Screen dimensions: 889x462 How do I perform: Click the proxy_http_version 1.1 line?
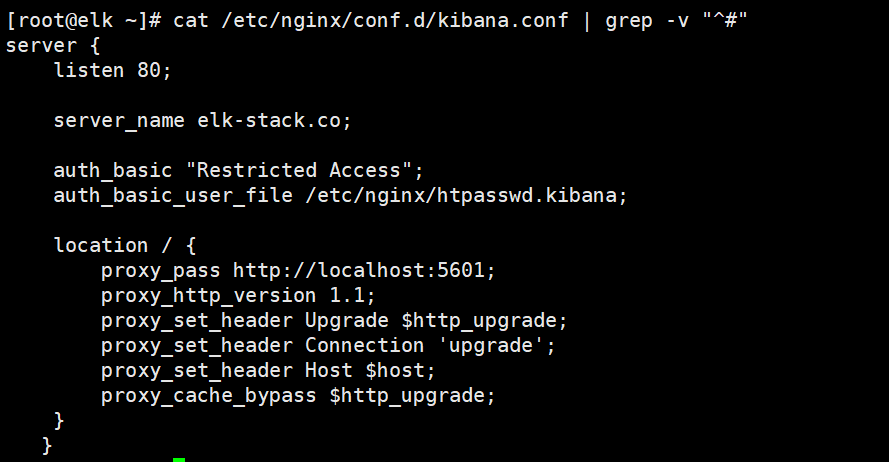[238, 295]
